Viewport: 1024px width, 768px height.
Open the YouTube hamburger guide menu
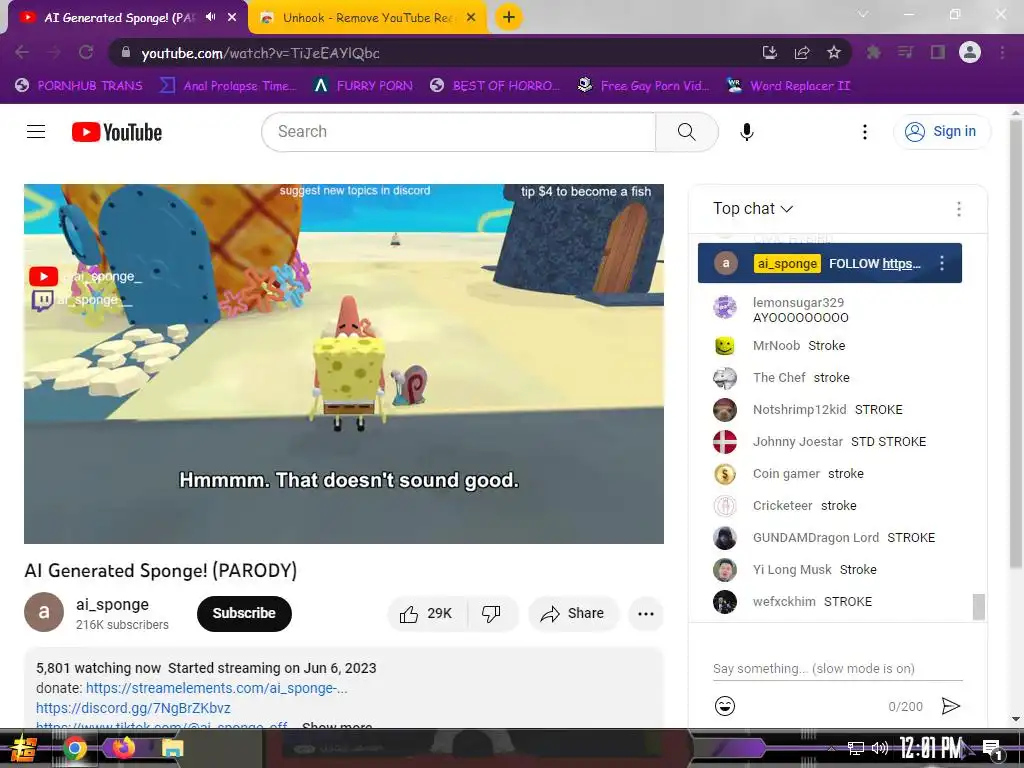coord(36,132)
